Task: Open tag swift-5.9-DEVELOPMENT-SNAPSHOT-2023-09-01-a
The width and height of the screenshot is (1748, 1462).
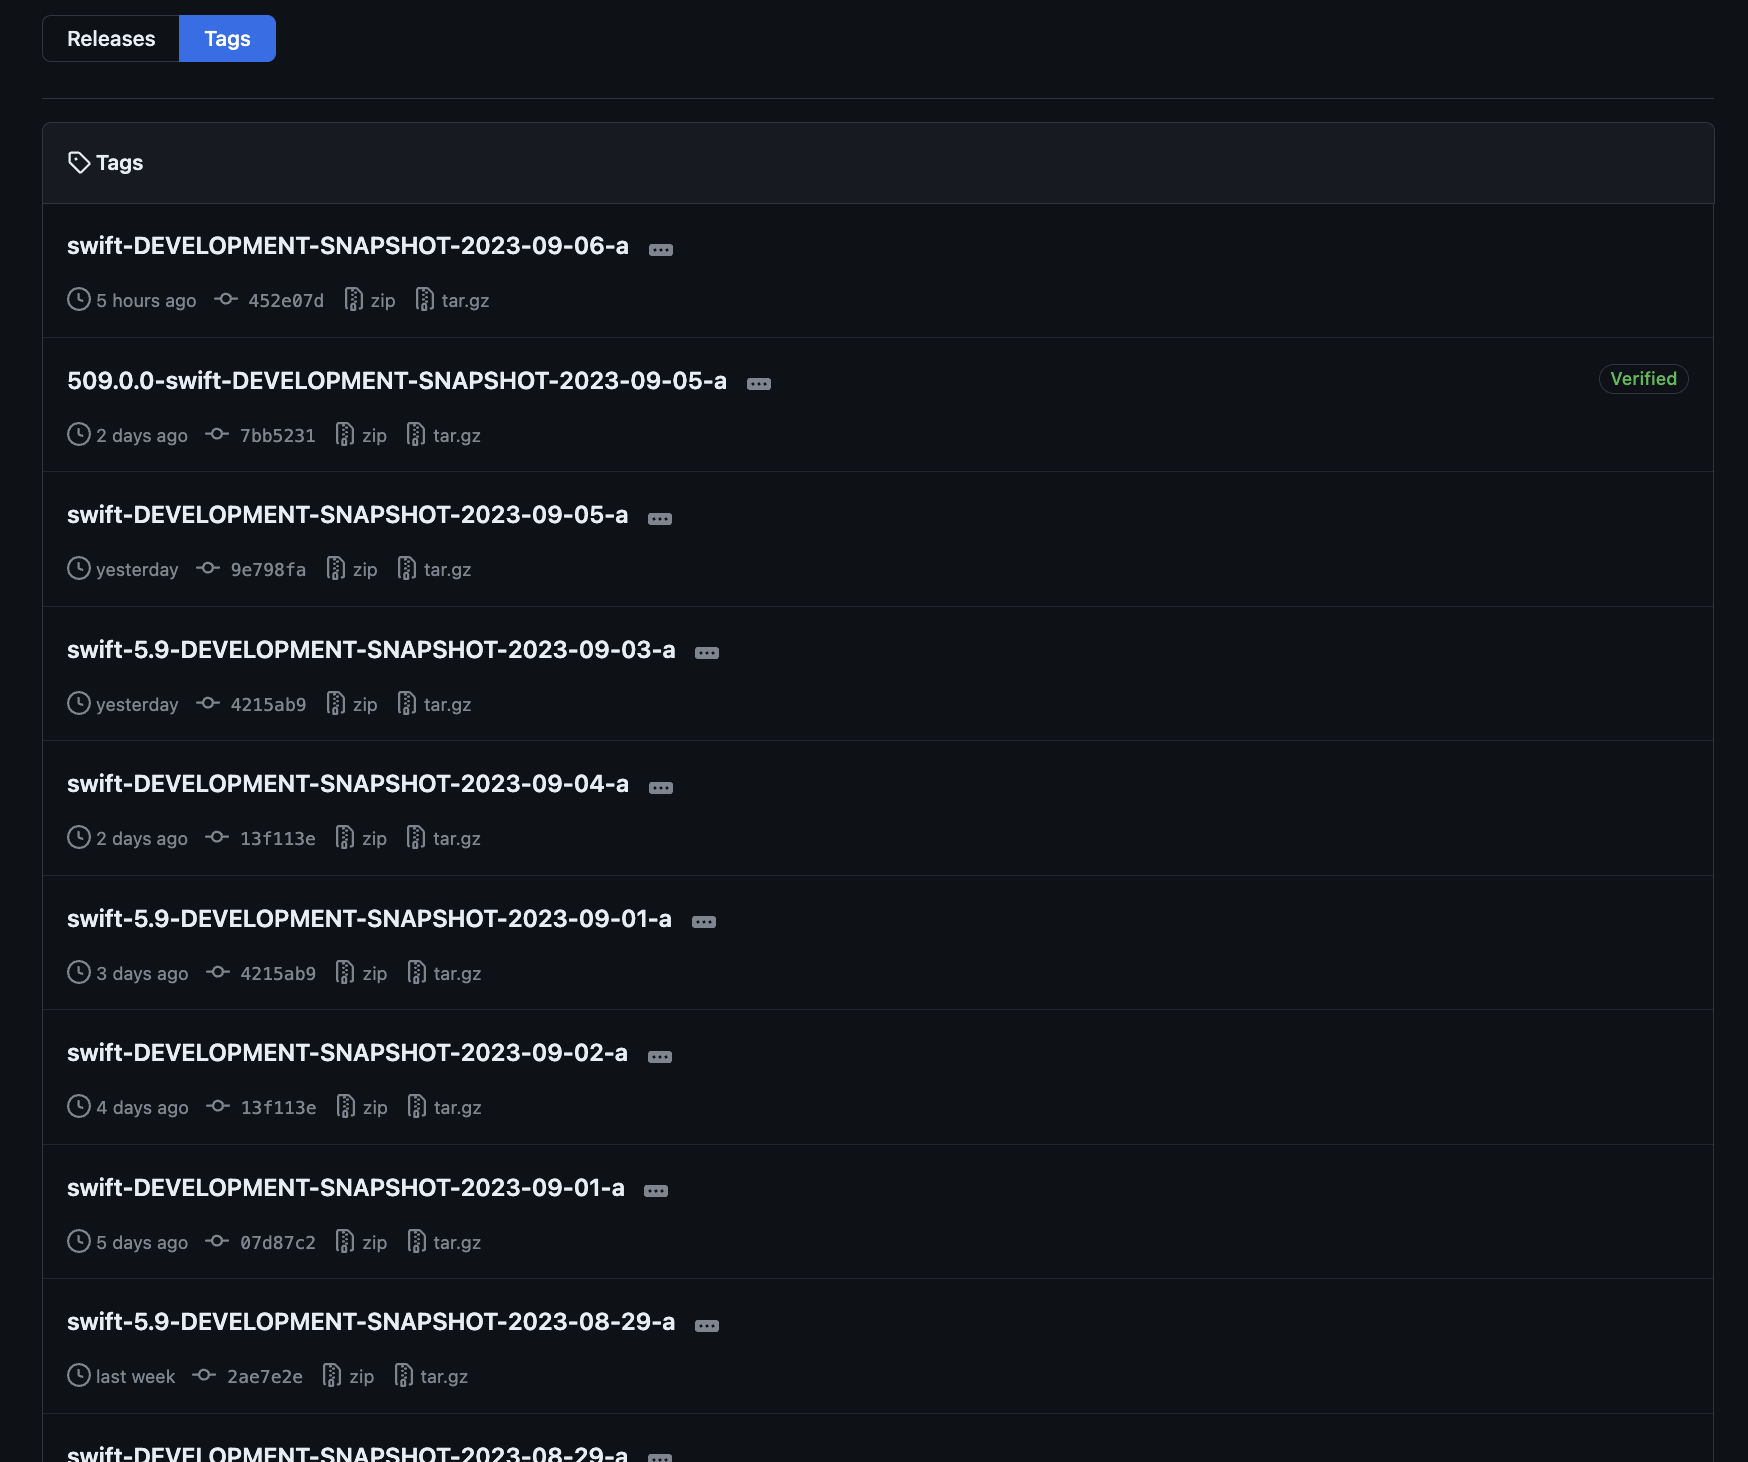Action: click(369, 919)
